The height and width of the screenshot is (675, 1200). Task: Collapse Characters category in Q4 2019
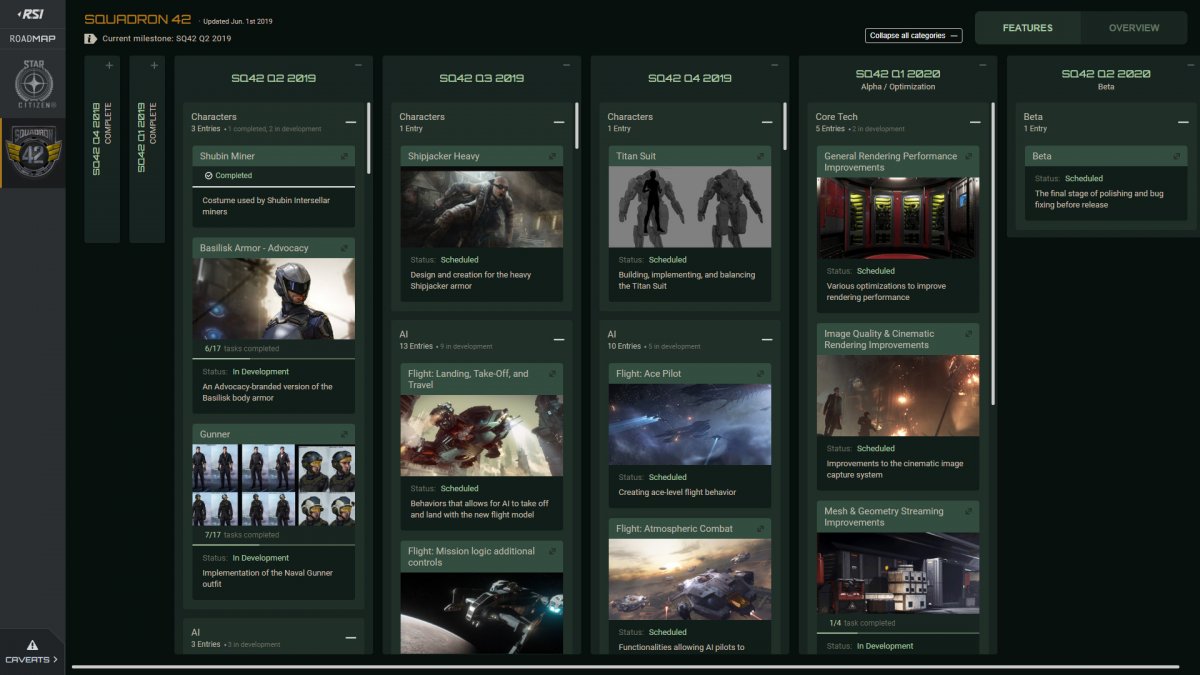tap(766, 122)
